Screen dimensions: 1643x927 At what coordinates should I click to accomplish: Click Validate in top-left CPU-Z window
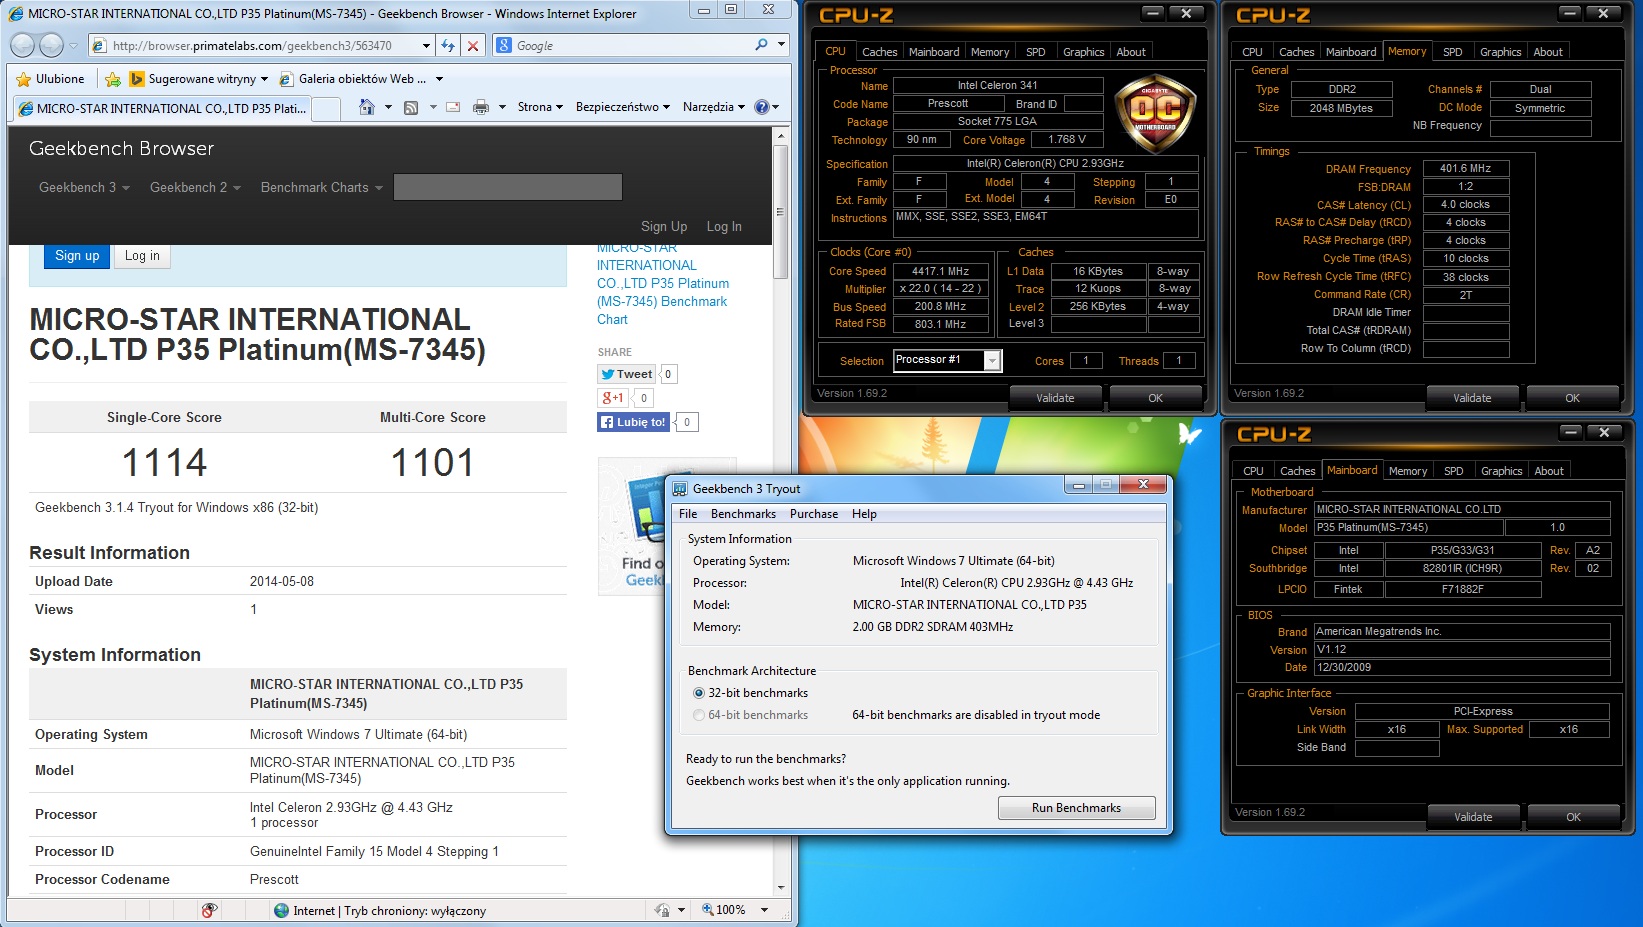click(x=1055, y=398)
